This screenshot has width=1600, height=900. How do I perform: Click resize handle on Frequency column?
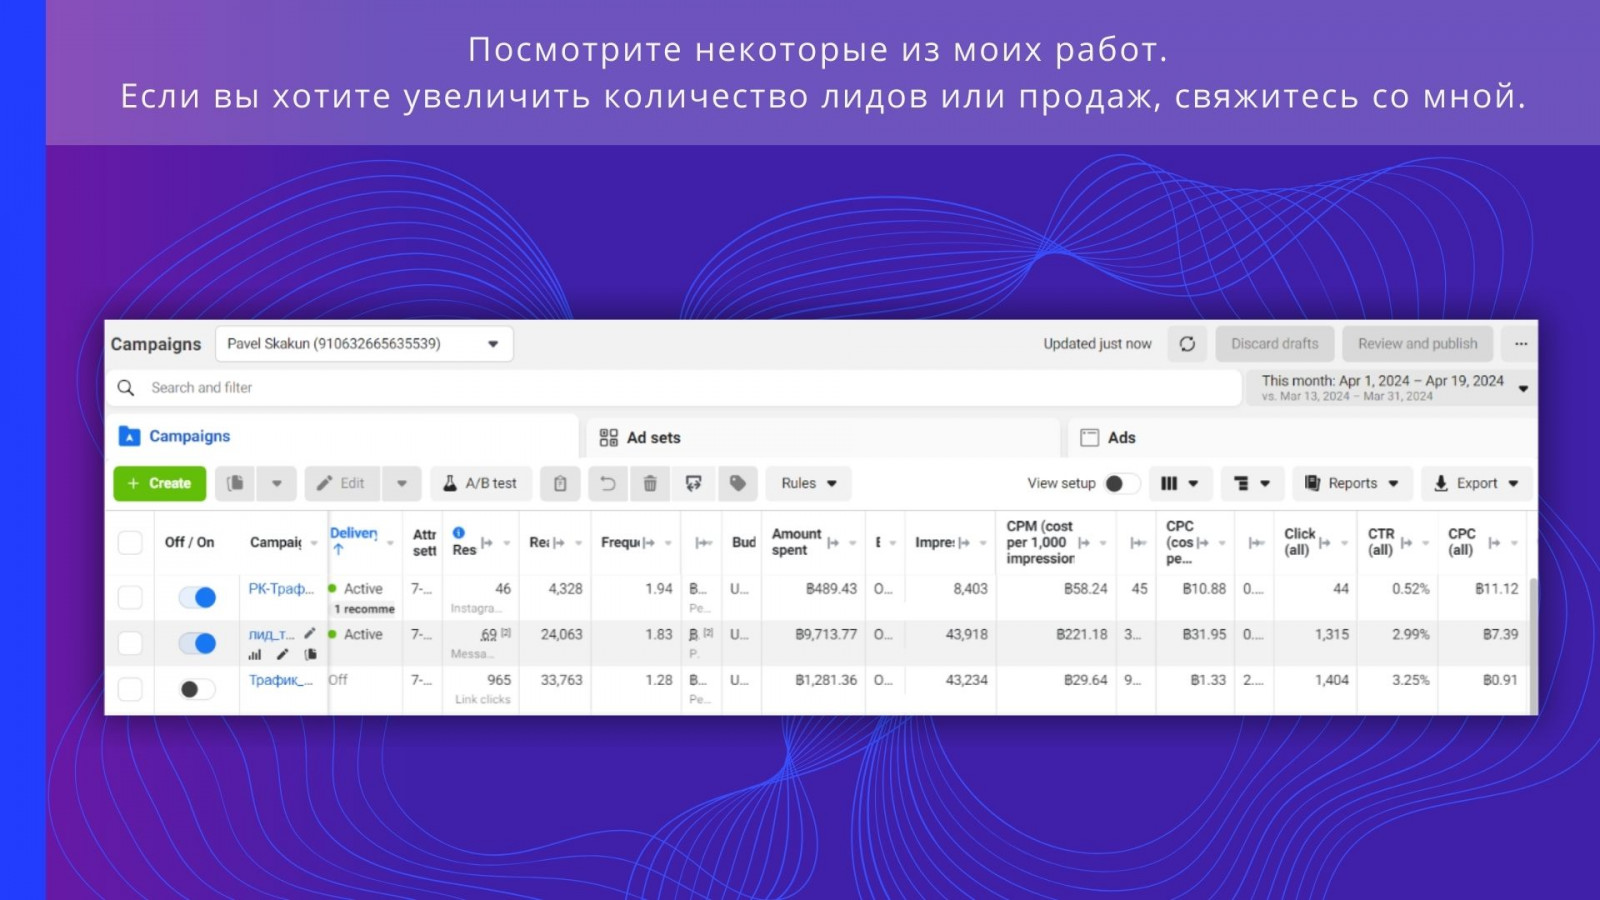tap(649, 543)
